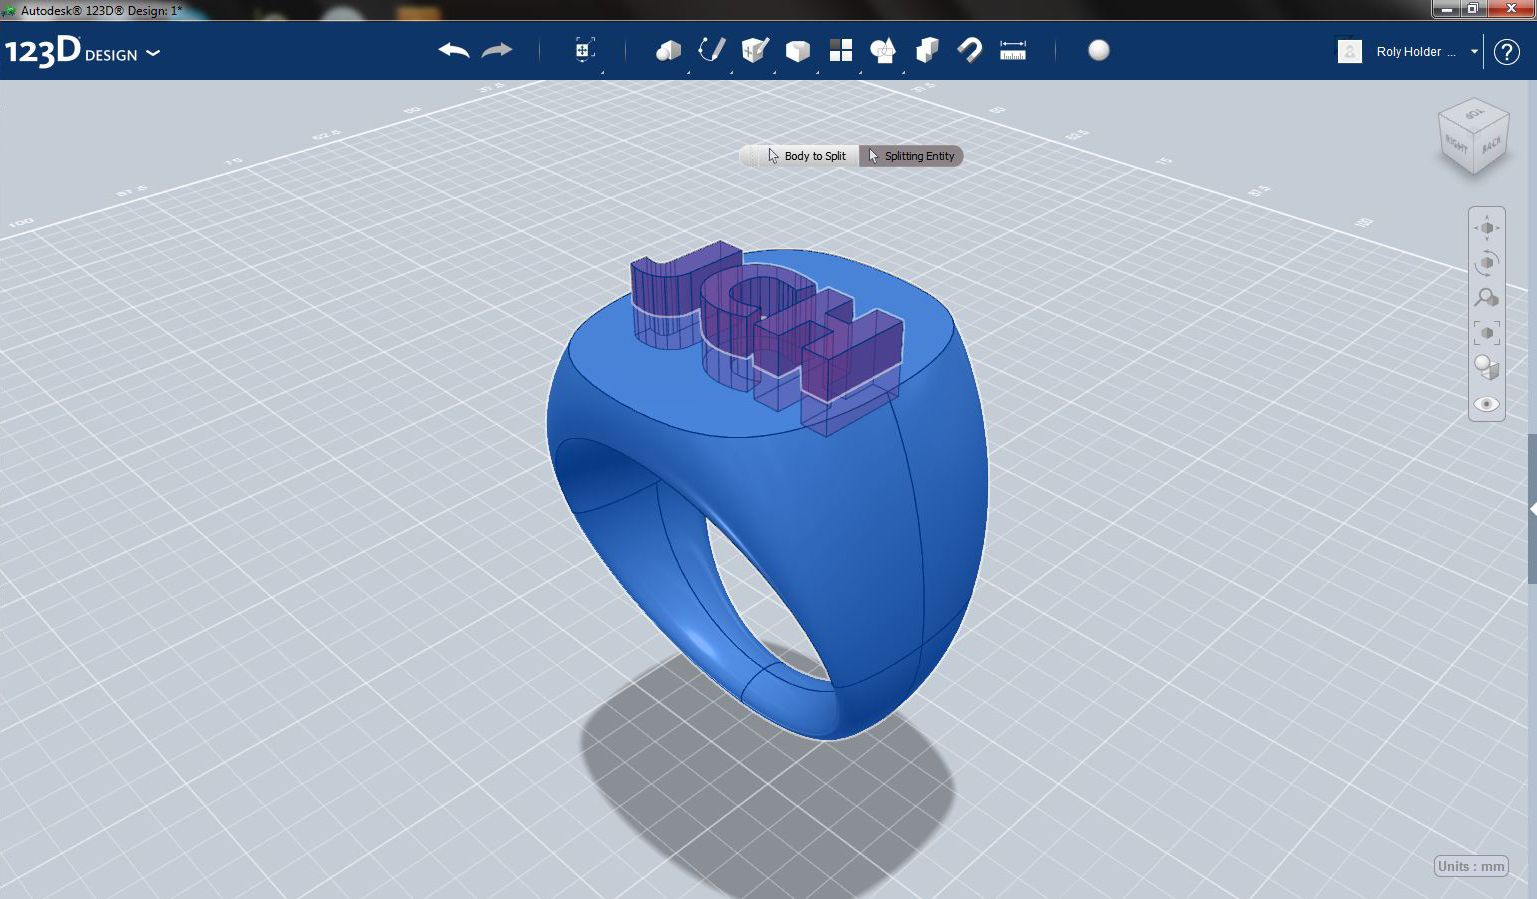This screenshot has width=1537, height=899.
Task: Select the Construct tool
Action: coord(754,50)
